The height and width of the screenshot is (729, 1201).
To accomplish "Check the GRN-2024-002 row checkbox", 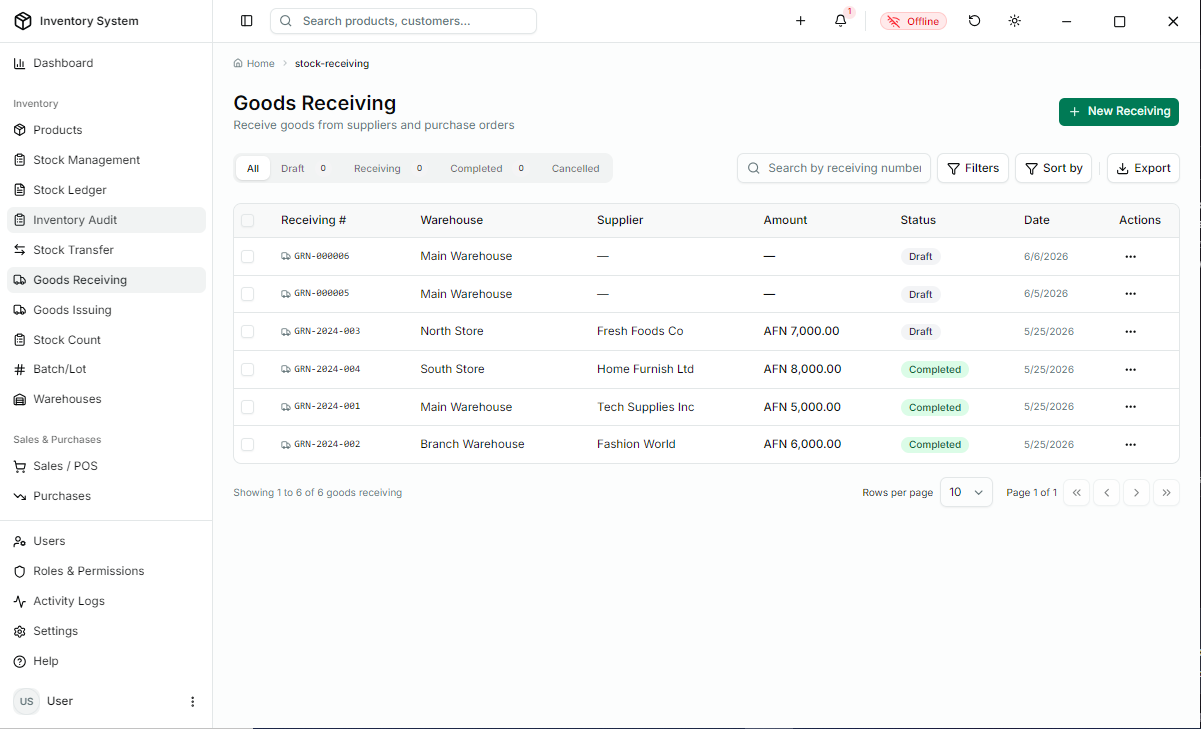I will 248,444.
